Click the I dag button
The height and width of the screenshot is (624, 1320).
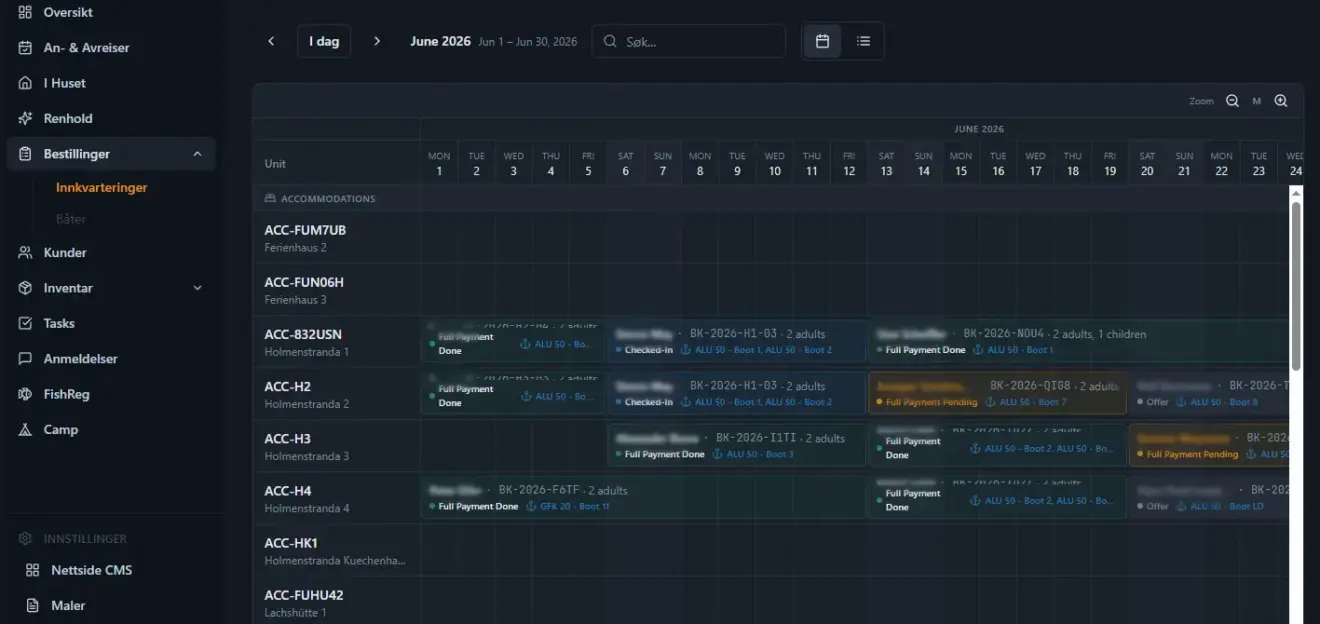[324, 41]
